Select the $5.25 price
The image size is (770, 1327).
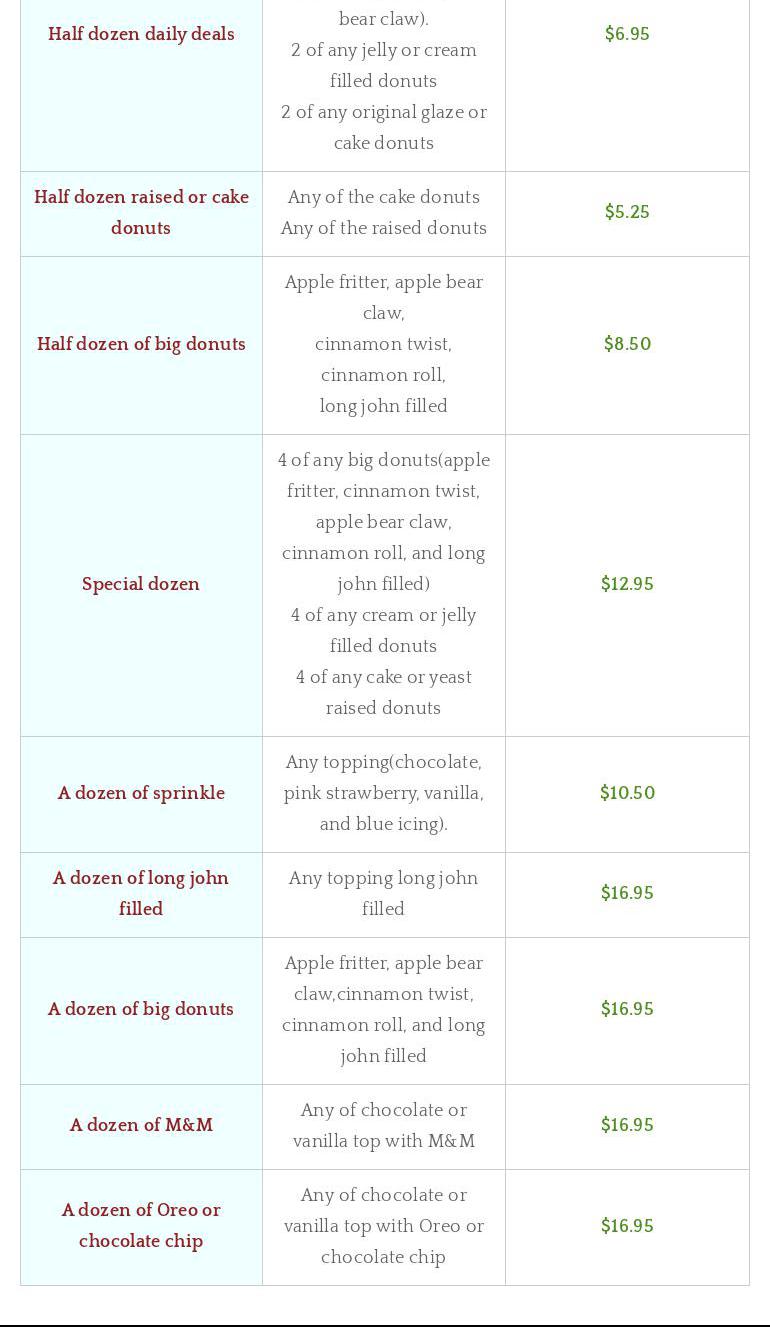pyautogui.click(x=627, y=212)
